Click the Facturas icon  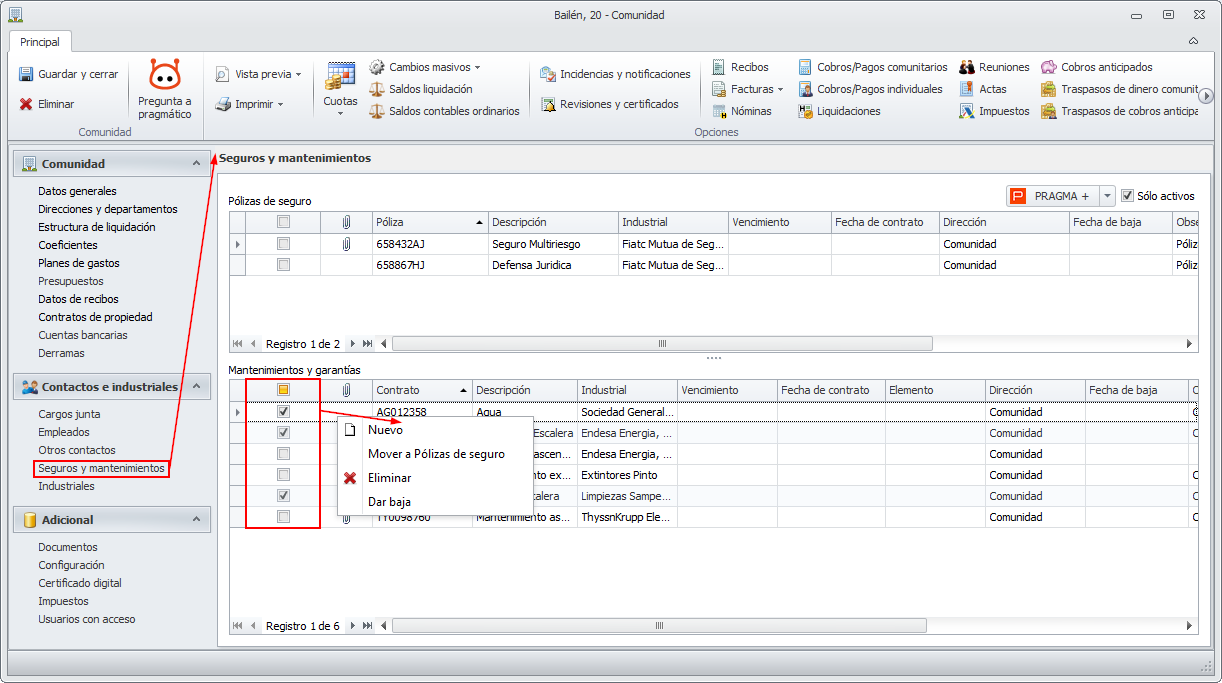click(x=719, y=89)
